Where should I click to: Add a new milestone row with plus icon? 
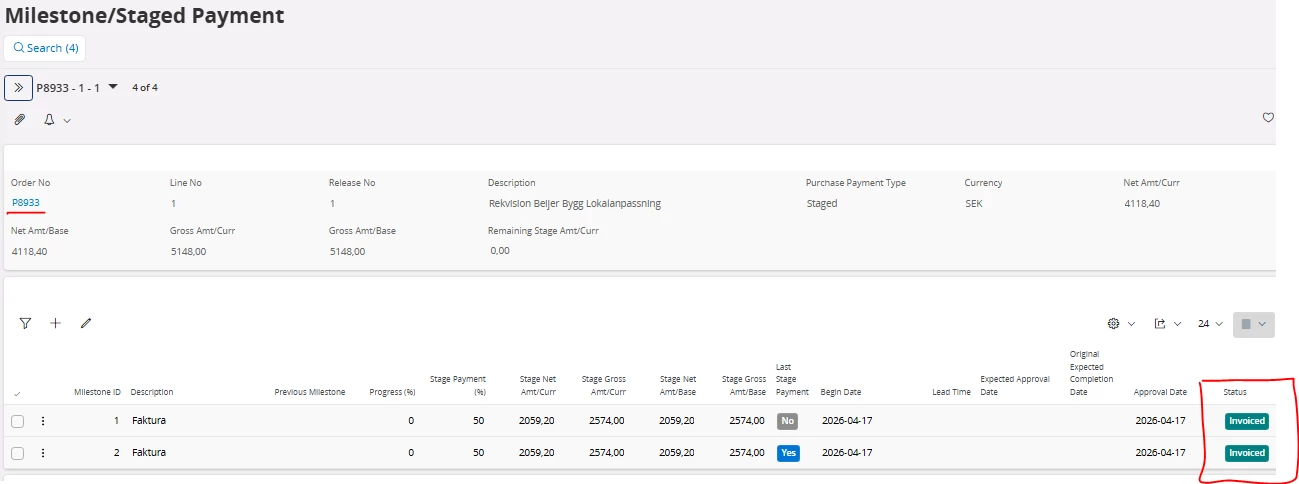pos(56,323)
